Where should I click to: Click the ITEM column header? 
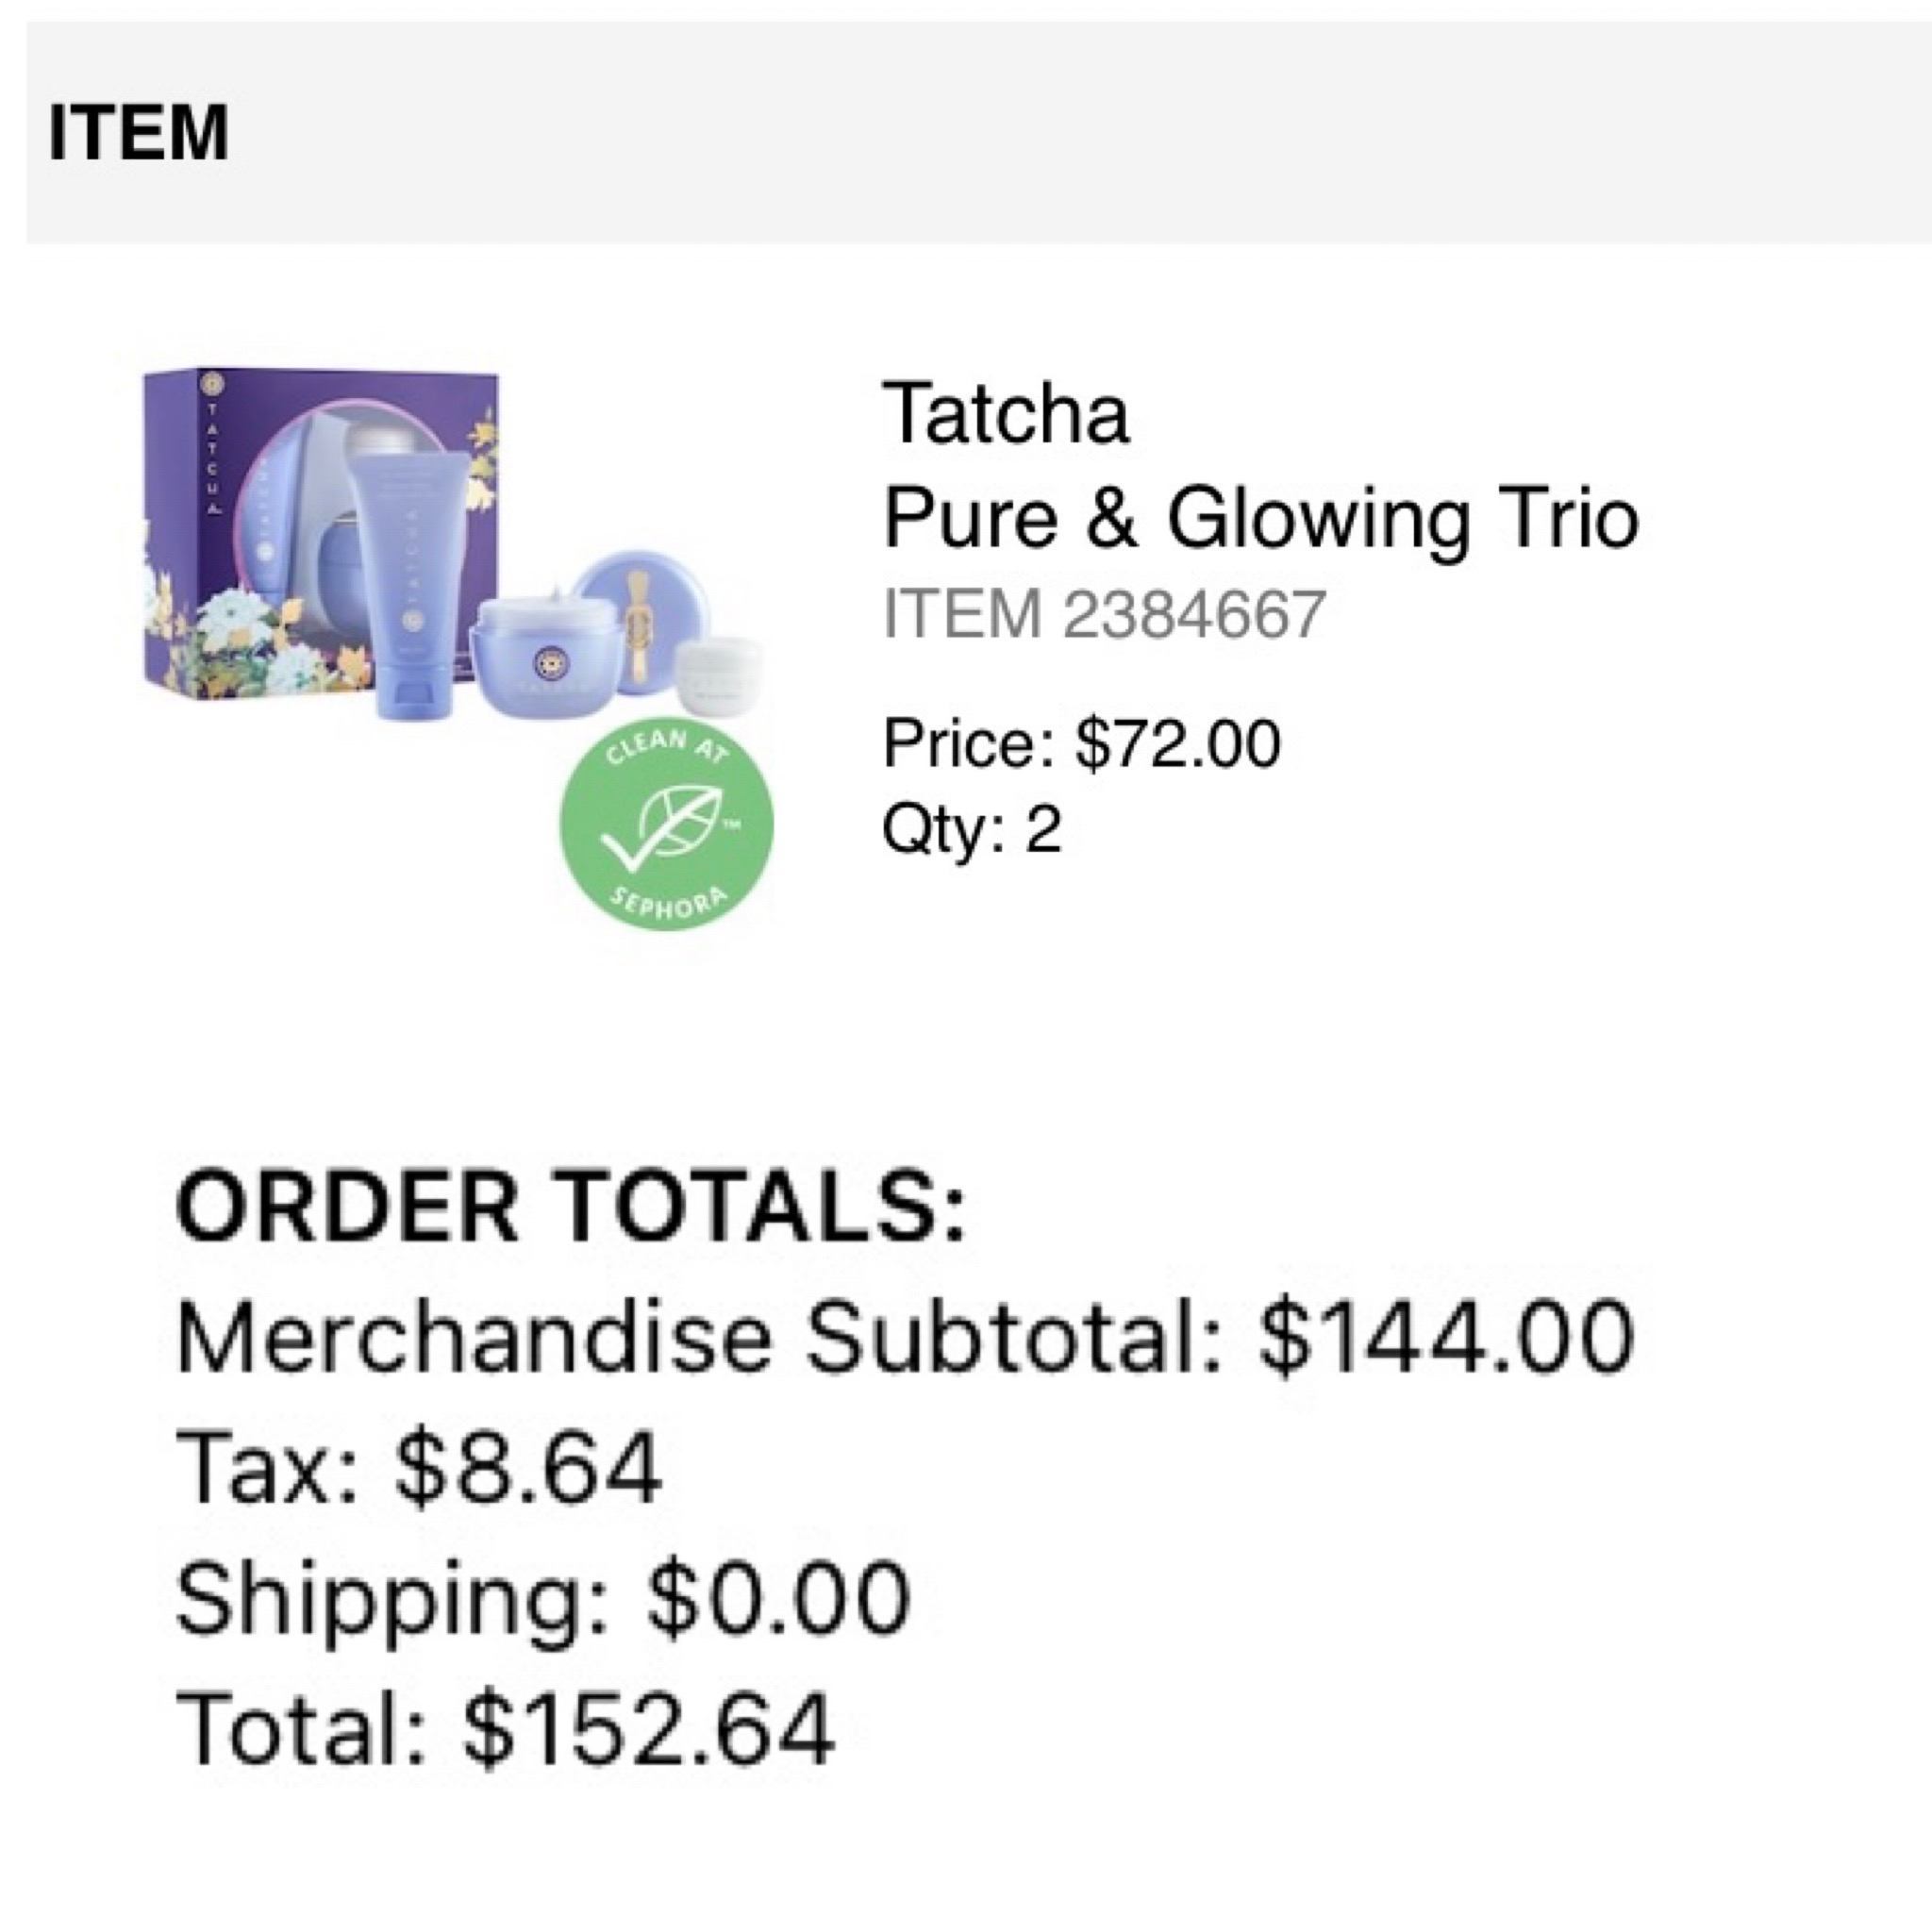[x=138, y=132]
